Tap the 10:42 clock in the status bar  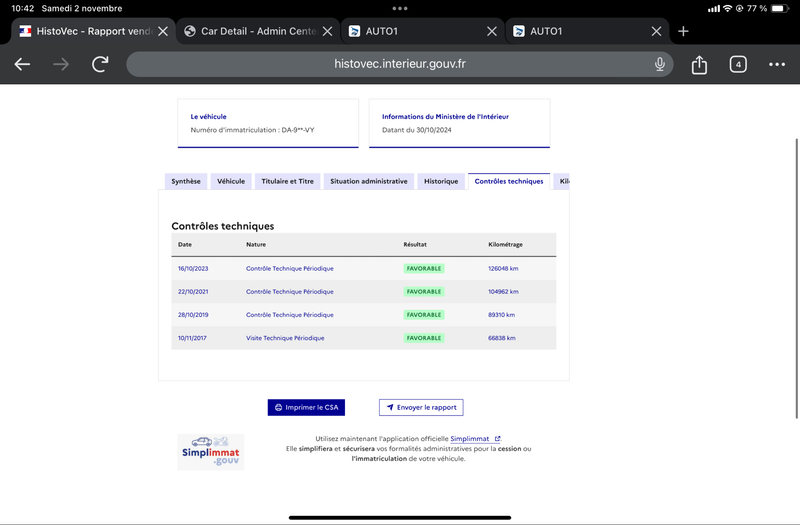22,8
